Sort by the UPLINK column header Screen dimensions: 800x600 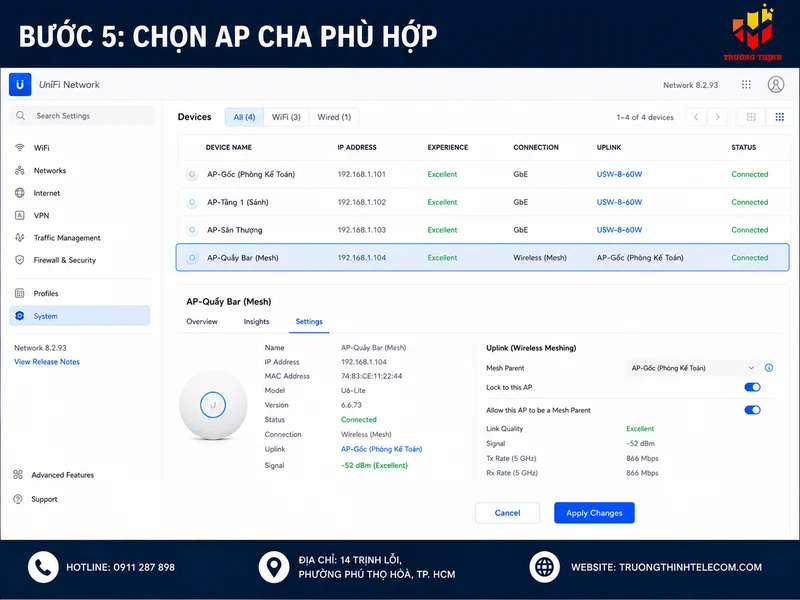pyautogui.click(x=609, y=147)
